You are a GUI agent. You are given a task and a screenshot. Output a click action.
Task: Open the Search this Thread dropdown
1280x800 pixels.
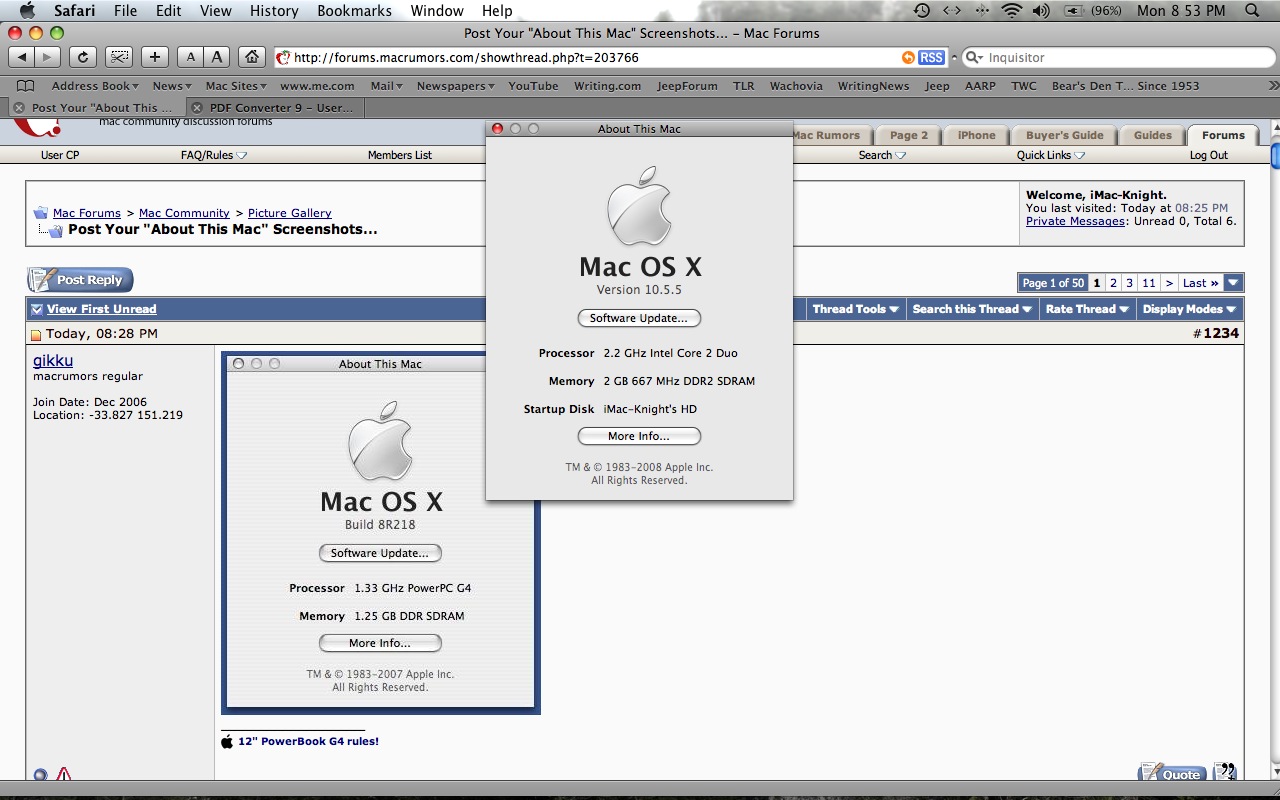click(971, 309)
